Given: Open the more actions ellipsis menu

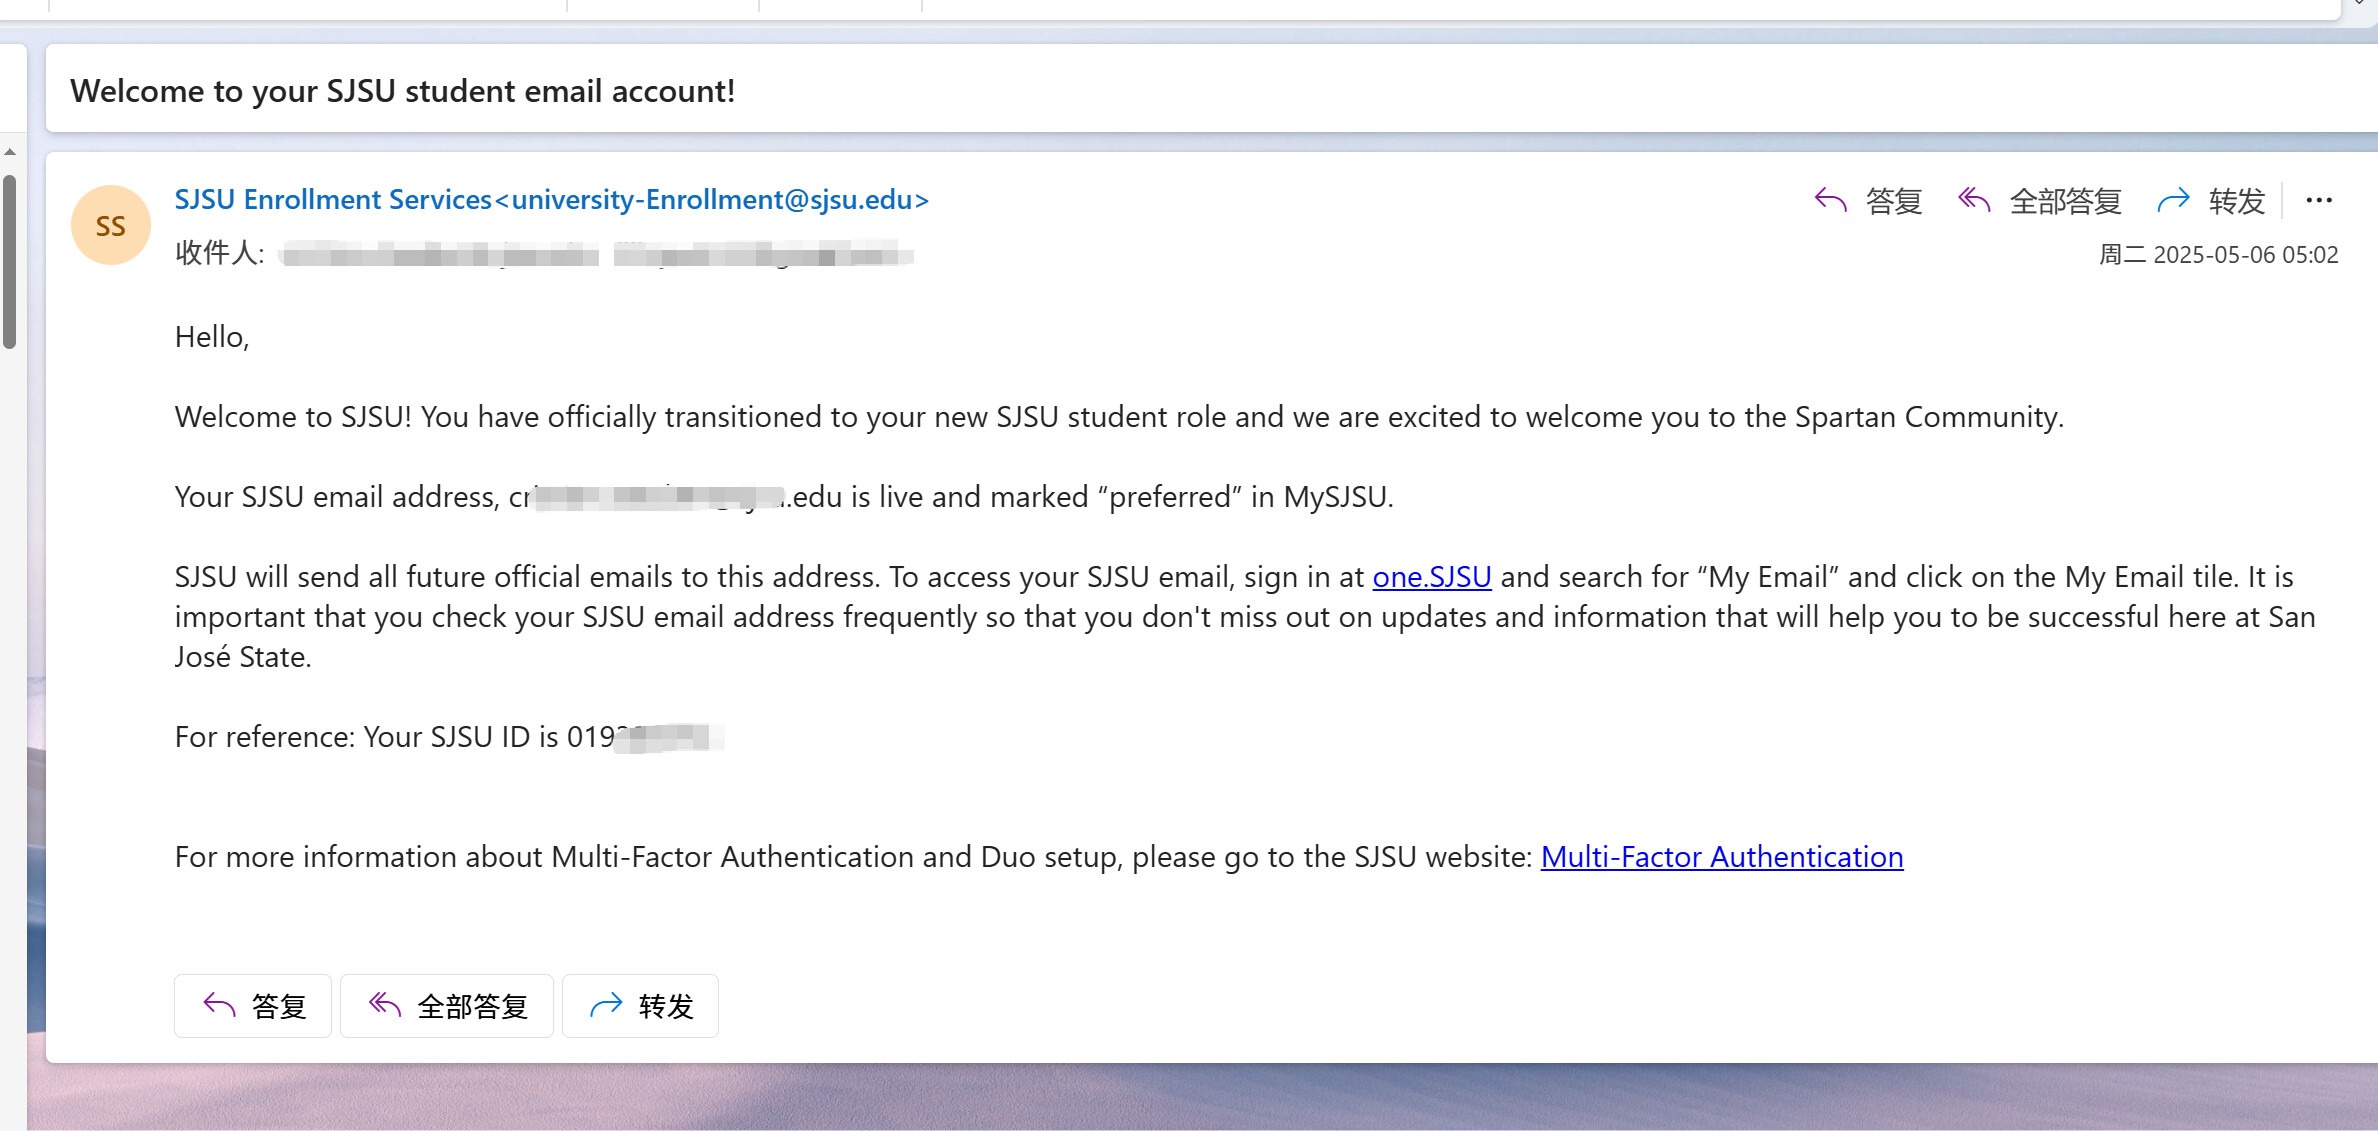Looking at the screenshot, I should click(x=2319, y=201).
